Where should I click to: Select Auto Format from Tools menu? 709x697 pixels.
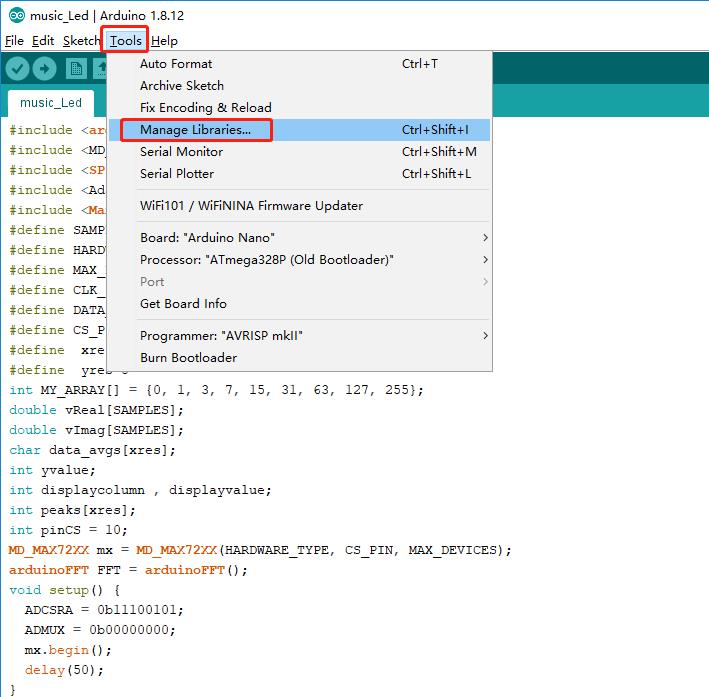[x=176, y=64]
